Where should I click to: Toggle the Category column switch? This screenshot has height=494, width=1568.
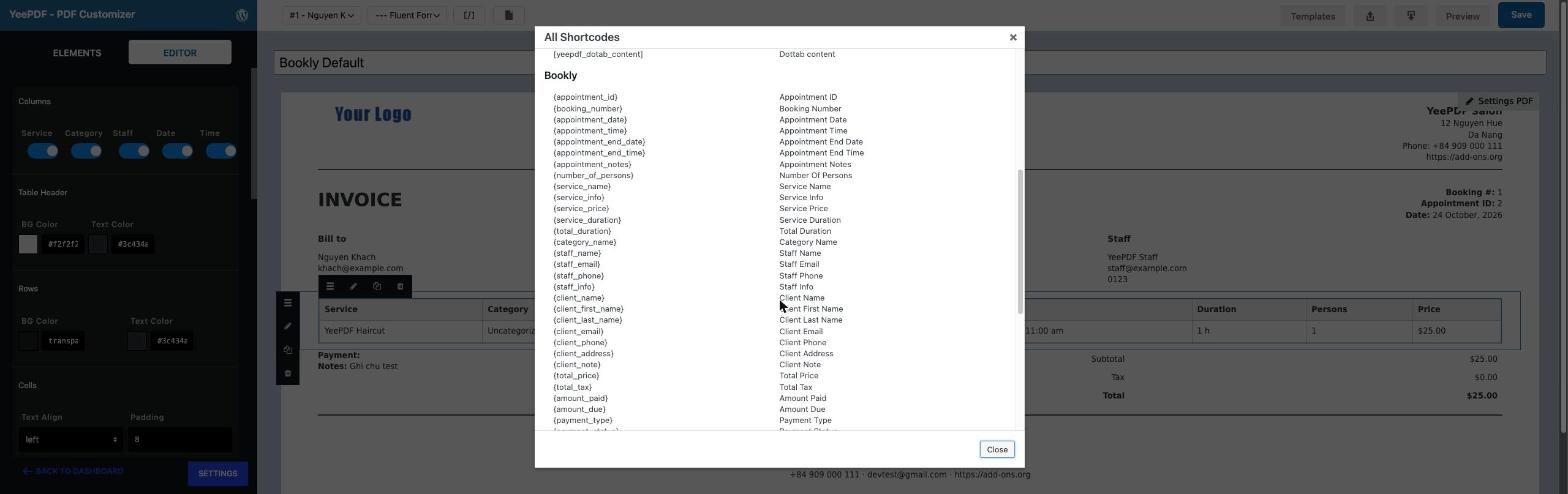point(86,151)
